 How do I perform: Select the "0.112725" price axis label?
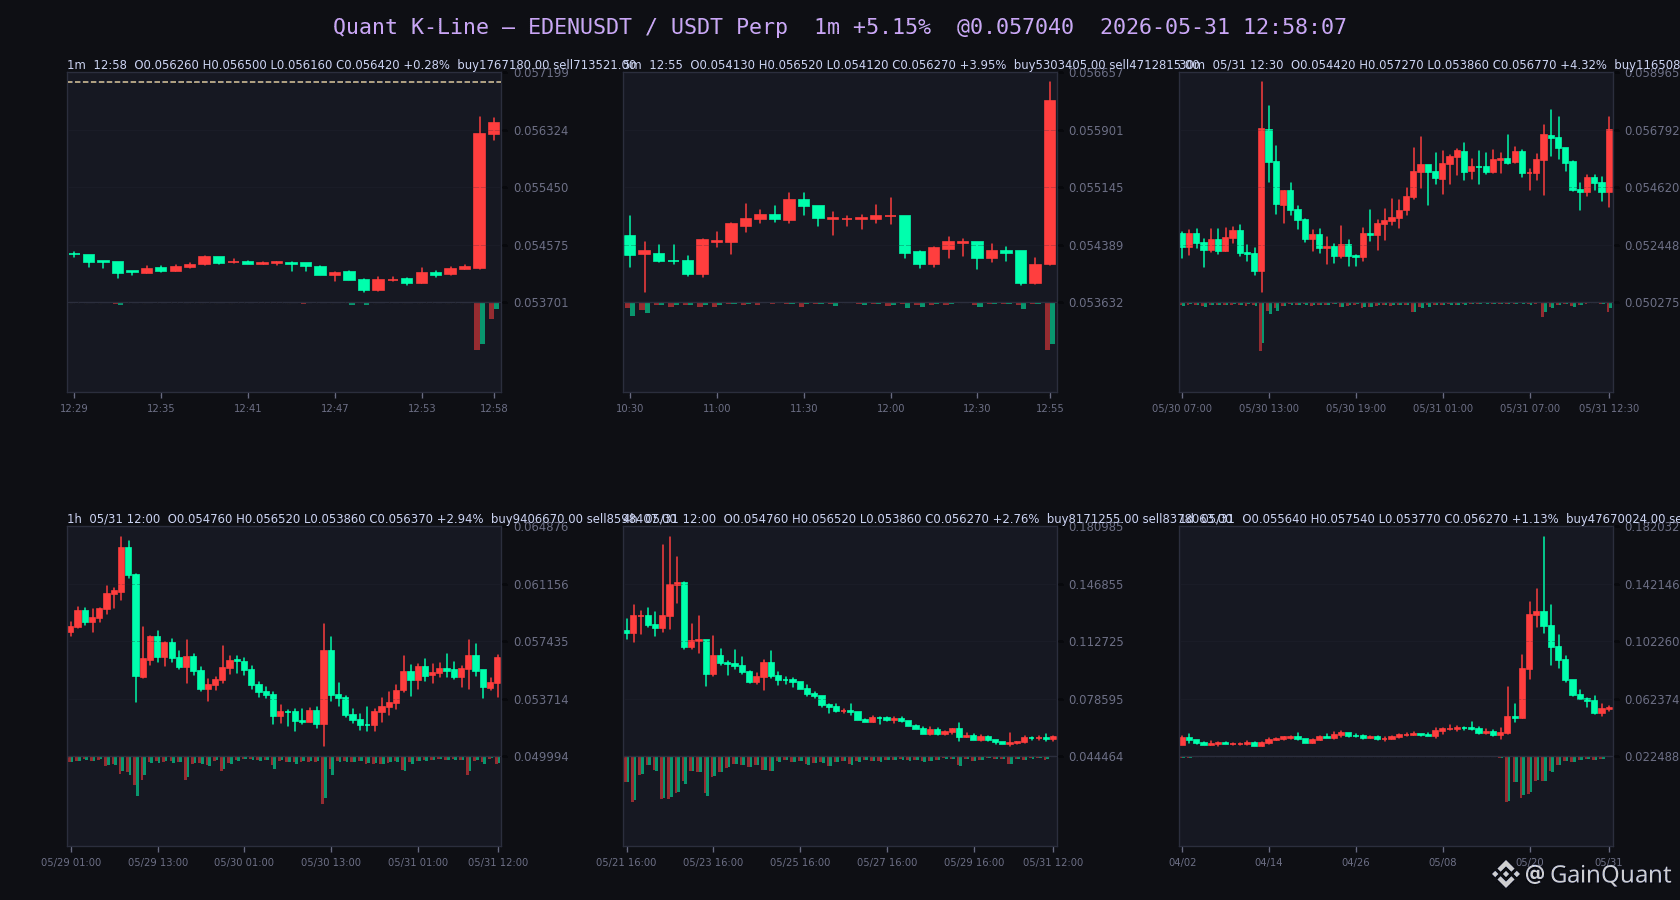(1096, 642)
